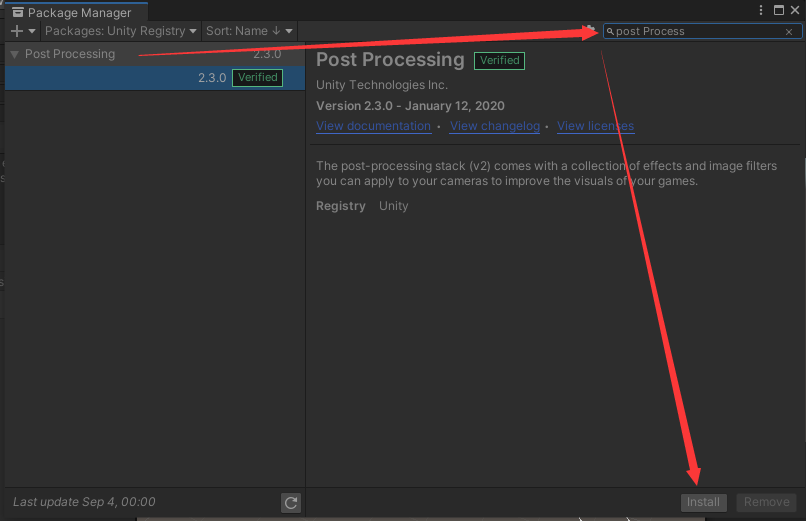Click the Package Manager tab
Screen dimensions: 806x521
pyautogui.click(x=77, y=12)
